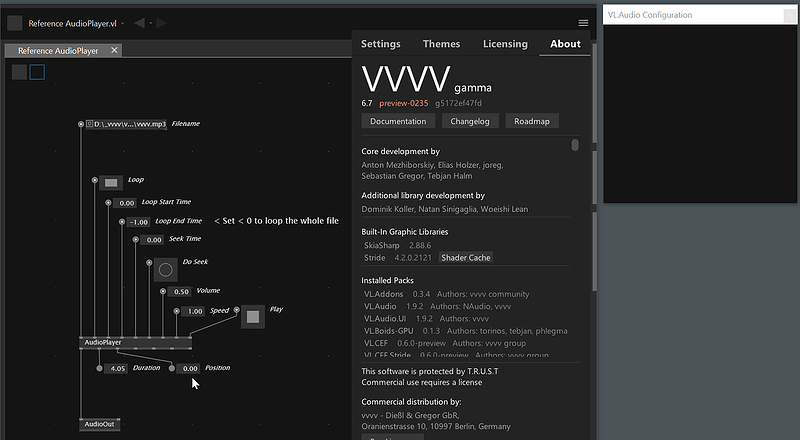Viewport: 800px width, 440px height.
Task: Click the Volume pin circle
Action: tap(163, 291)
